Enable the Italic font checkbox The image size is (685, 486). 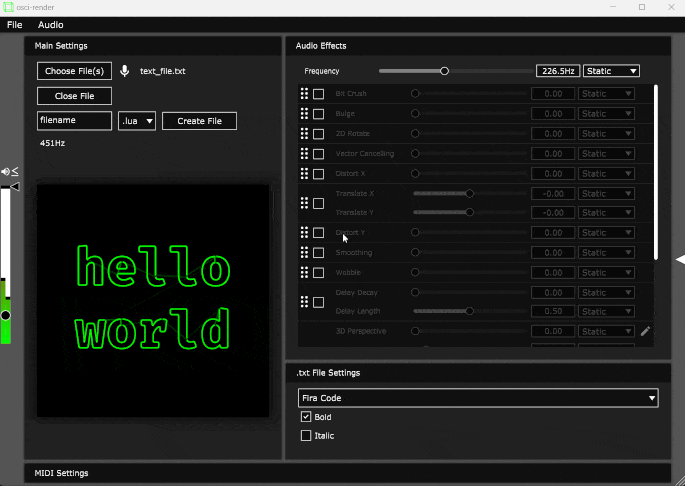click(x=307, y=436)
